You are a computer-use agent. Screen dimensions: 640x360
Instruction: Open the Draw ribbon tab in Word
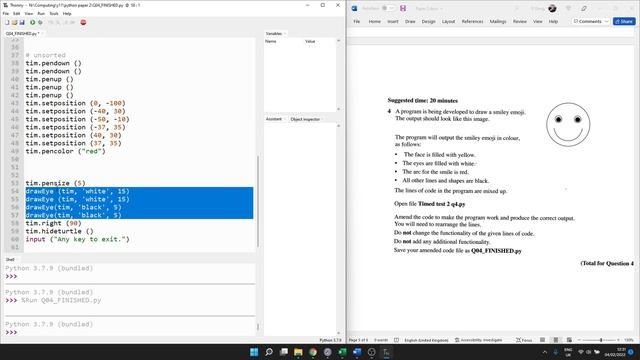point(410,21)
